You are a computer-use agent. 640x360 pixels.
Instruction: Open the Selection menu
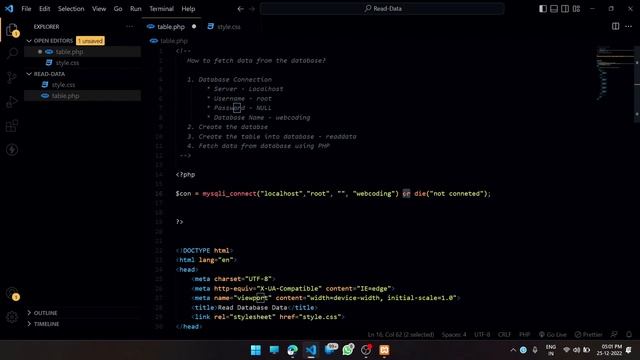click(x=71, y=9)
